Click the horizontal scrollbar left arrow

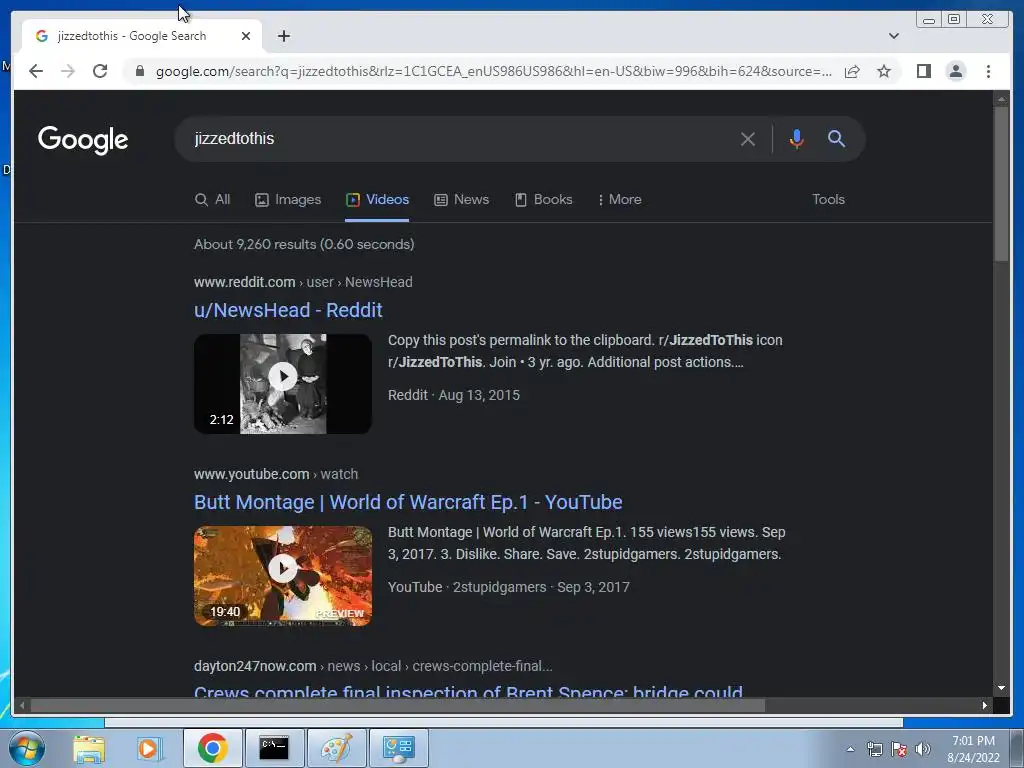click(22, 705)
